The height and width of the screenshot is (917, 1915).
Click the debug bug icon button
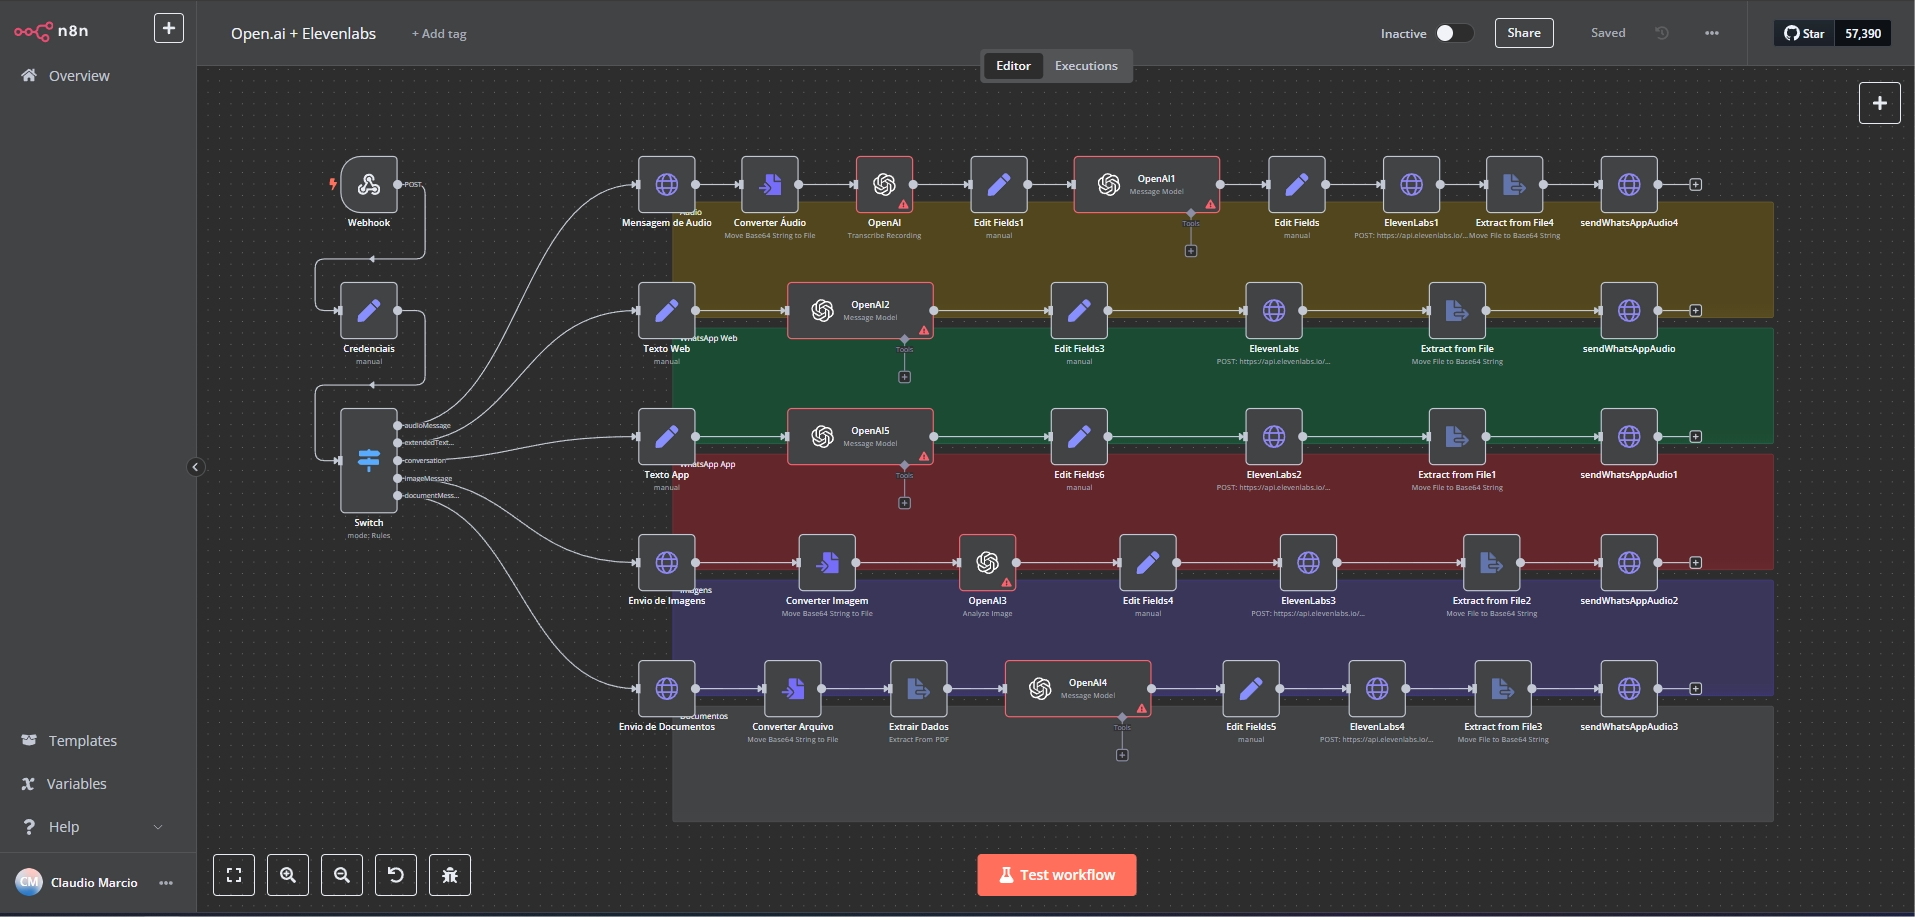click(x=450, y=875)
